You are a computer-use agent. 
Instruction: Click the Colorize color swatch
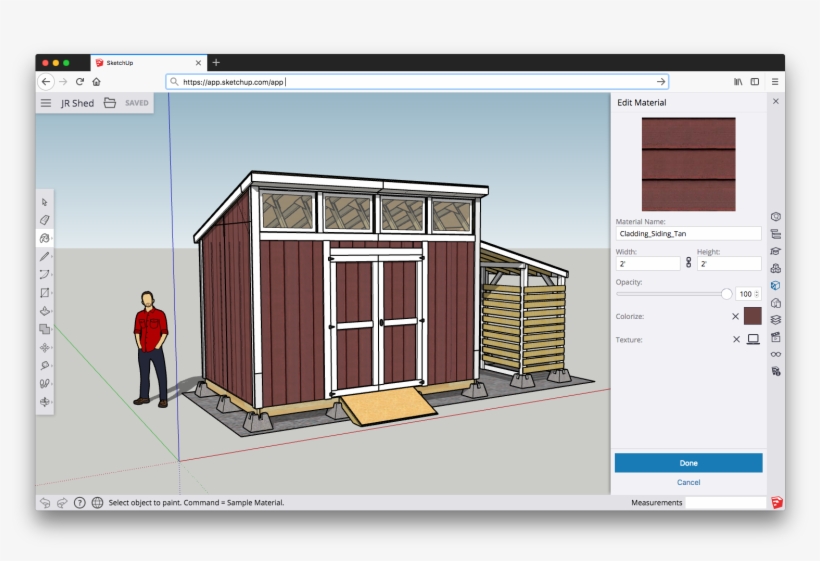point(753,316)
